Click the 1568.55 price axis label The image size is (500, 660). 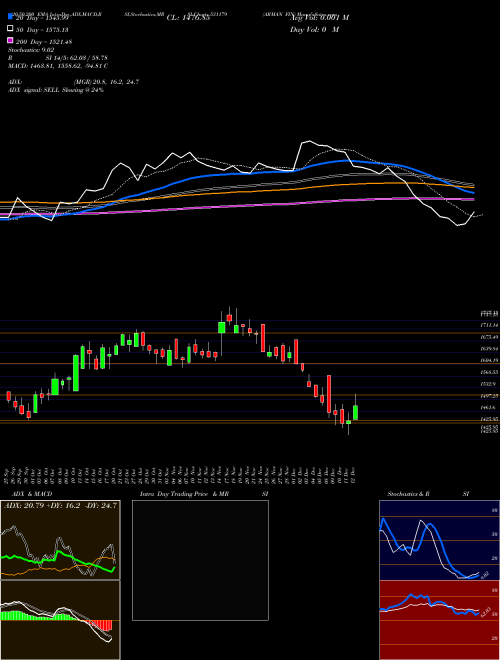[489, 373]
